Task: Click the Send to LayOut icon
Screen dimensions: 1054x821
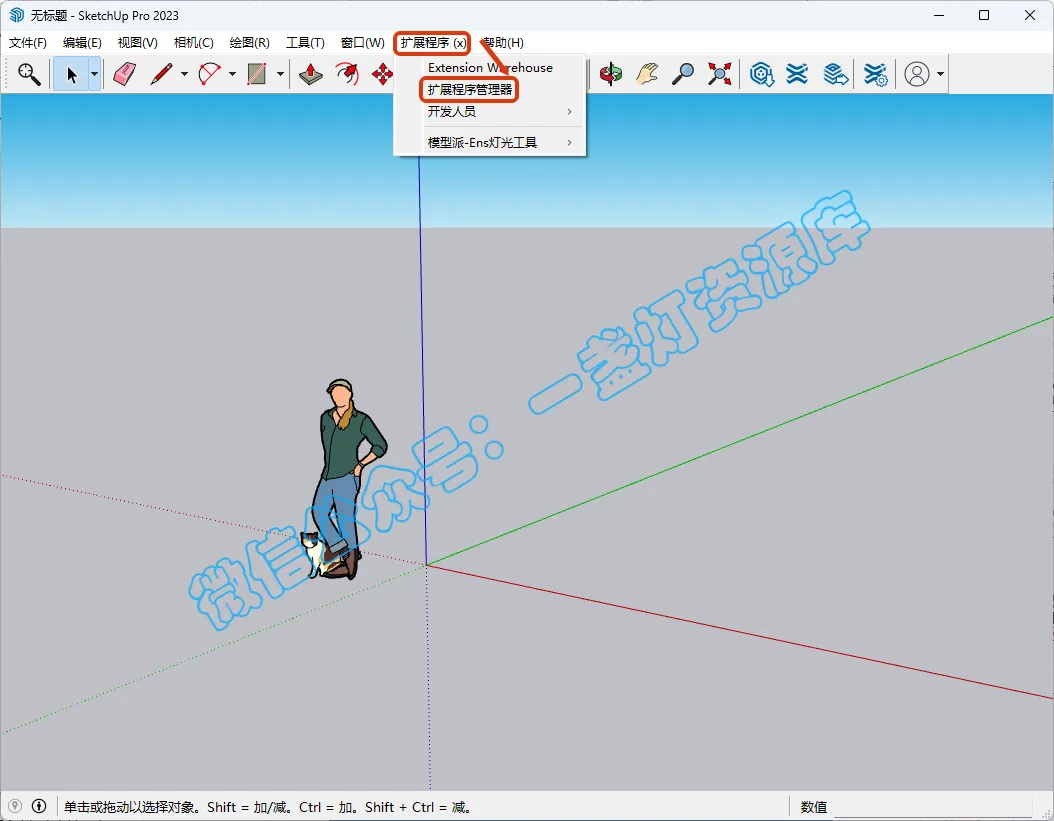Action: point(836,74)
